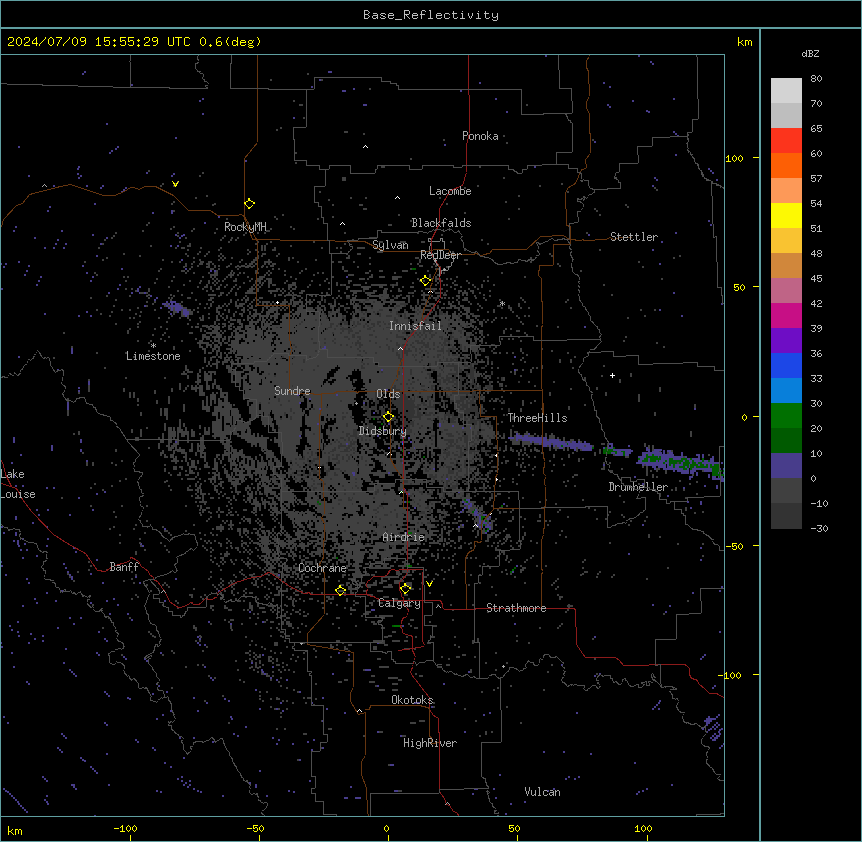This screenshot has width=862, height=842.
Task: Click the -50 tick on the horizontal km axis
Action: [x=255, y=828]
